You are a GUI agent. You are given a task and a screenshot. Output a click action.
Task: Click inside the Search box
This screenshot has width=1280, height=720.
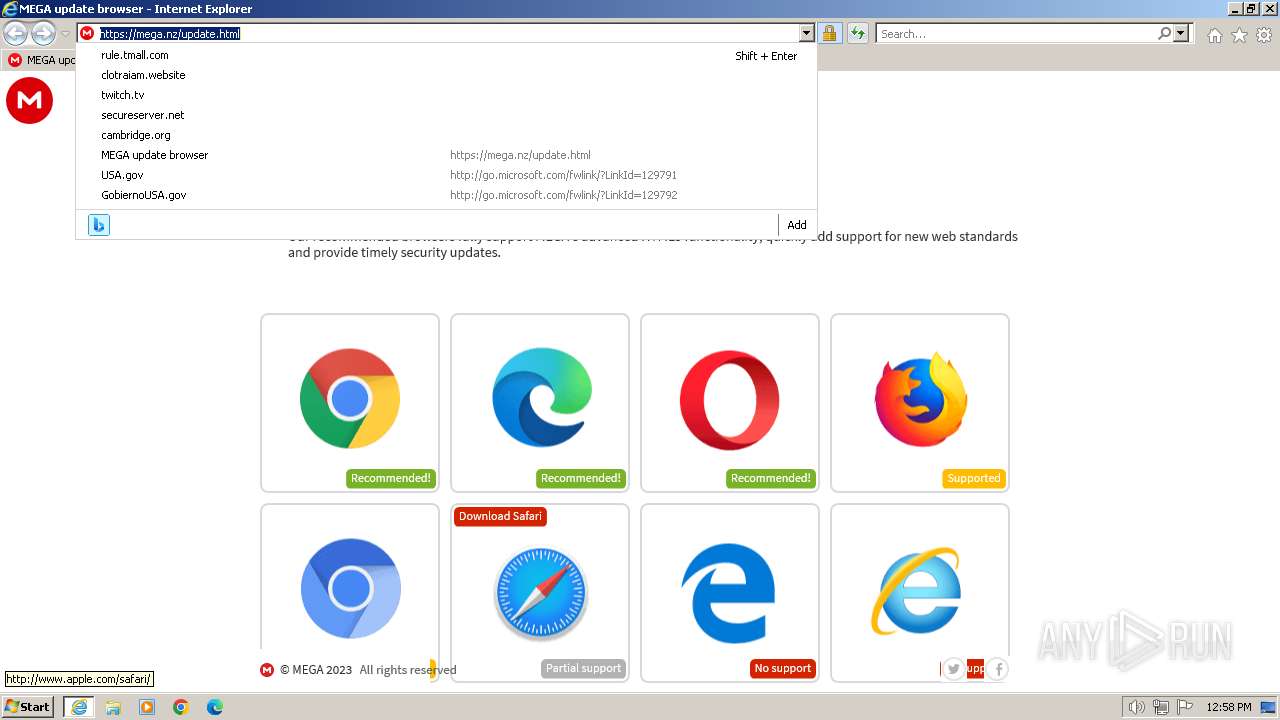(1017, 34)
